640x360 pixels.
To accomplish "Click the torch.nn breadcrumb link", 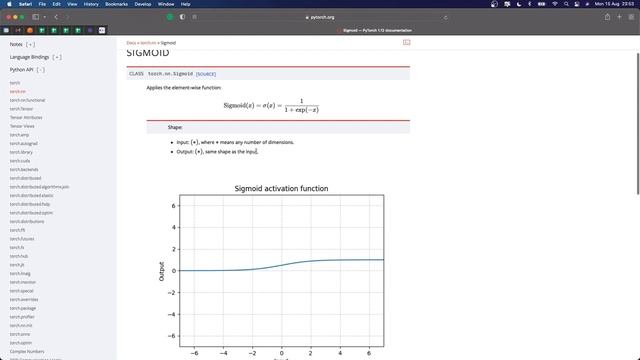I will pos(148,43).
